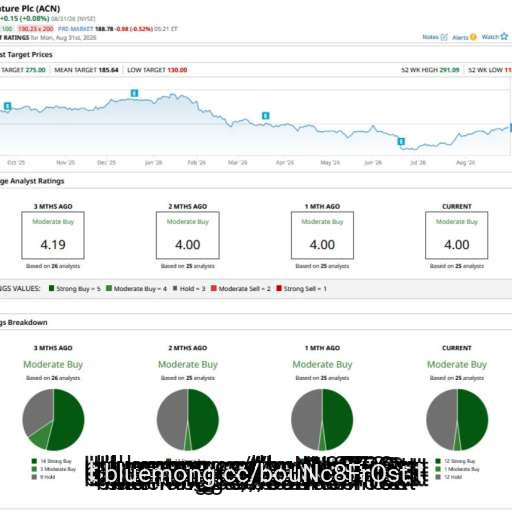Click the Hold = 3 legend swatch
This screenshot has height=512, width=512.
click(x=175, y=288)
